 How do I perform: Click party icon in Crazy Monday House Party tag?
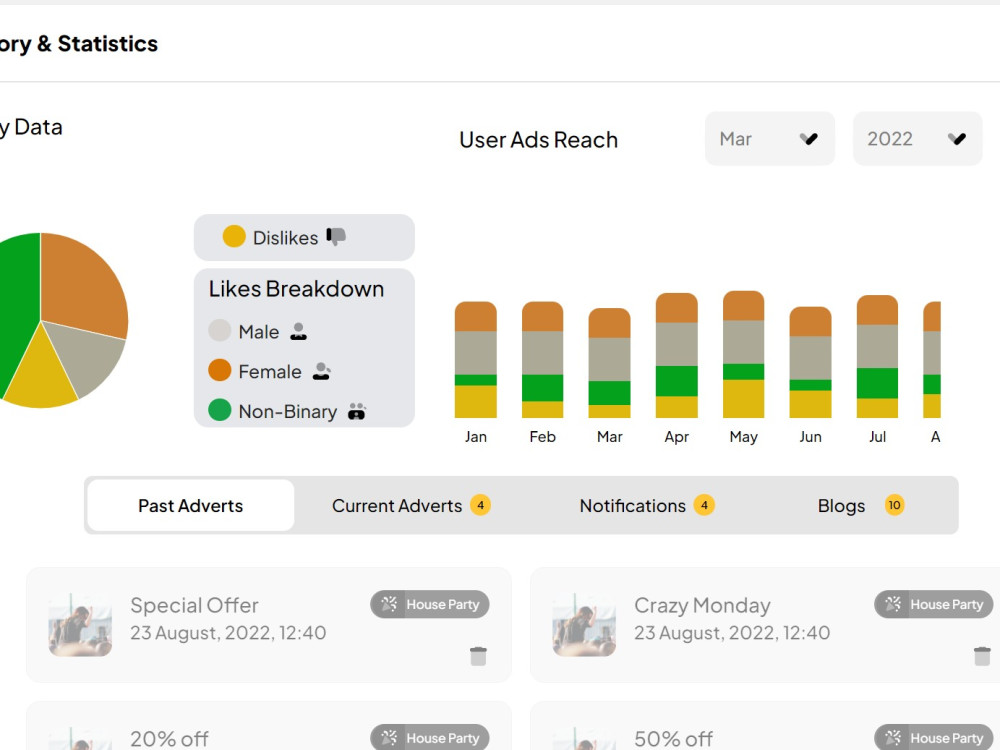coord(893,604)
